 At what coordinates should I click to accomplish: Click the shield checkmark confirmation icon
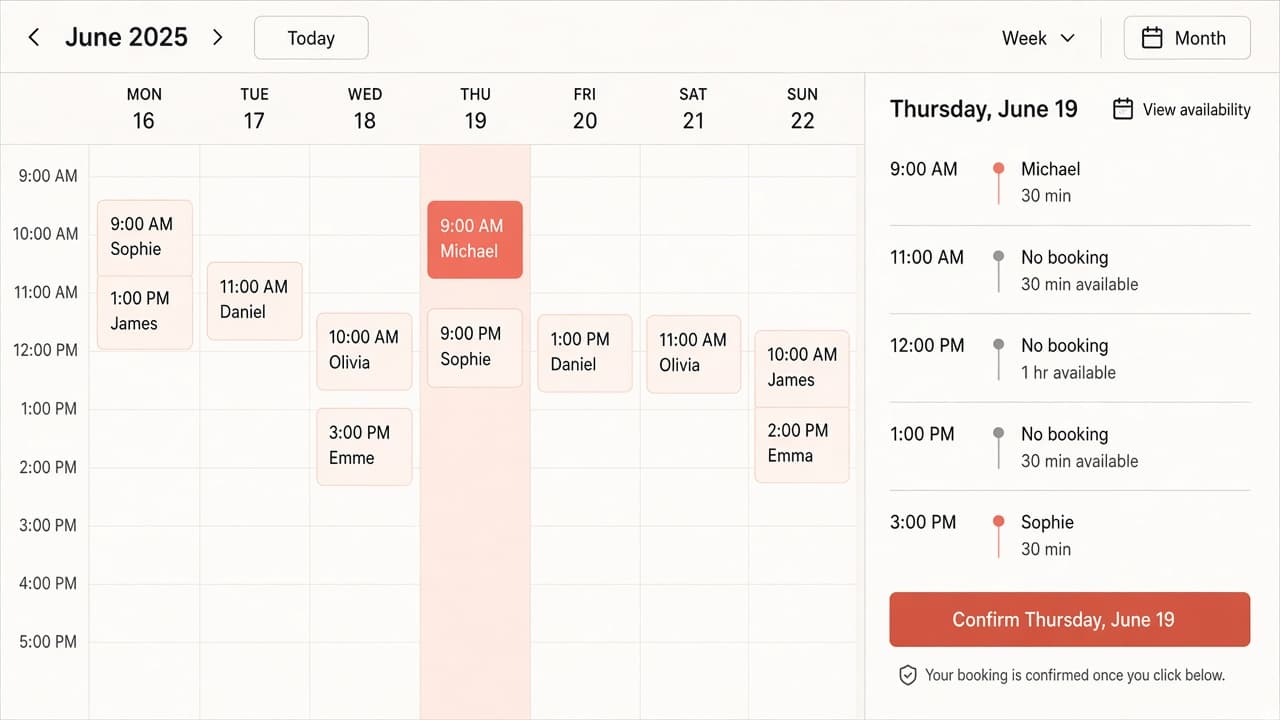[908, 675]
